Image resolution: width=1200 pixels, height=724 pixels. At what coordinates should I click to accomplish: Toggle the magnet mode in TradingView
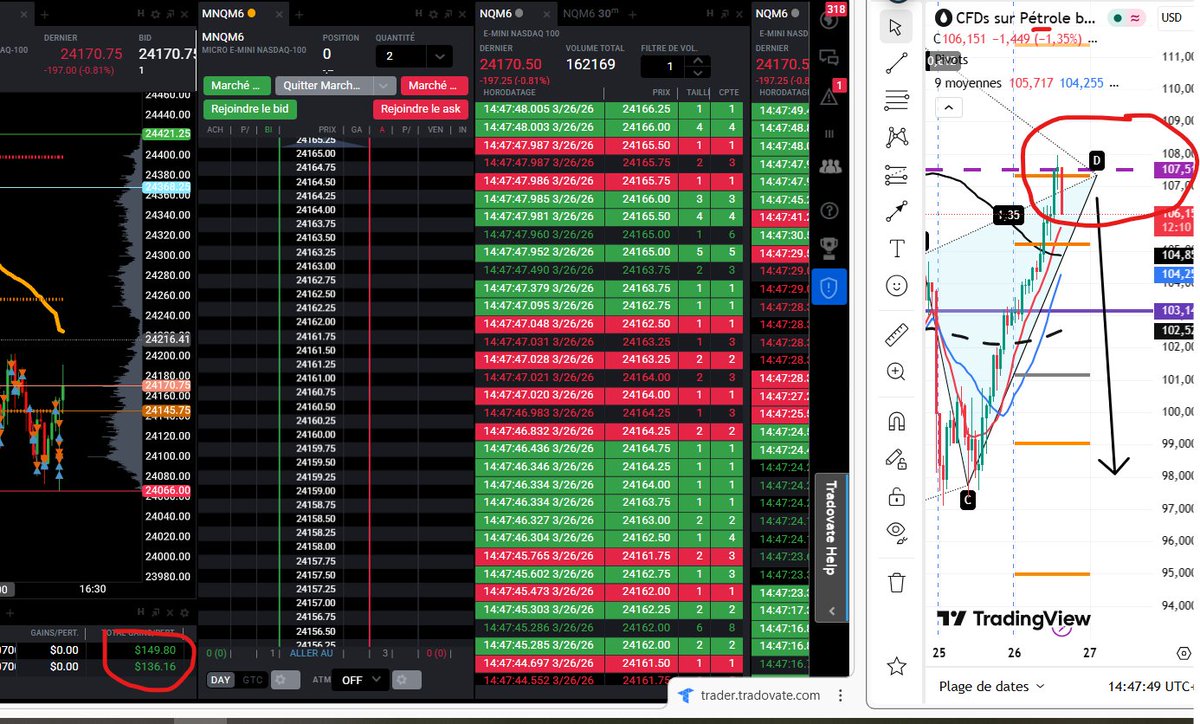point(896,421)
